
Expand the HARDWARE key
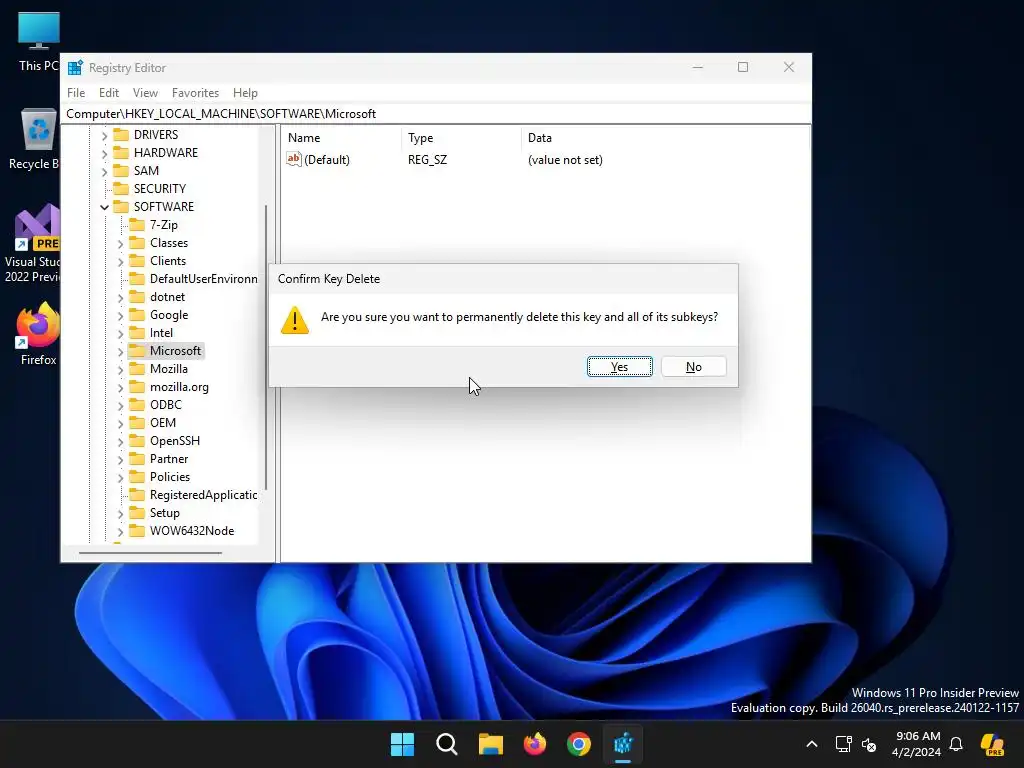[x=104, y=153]
